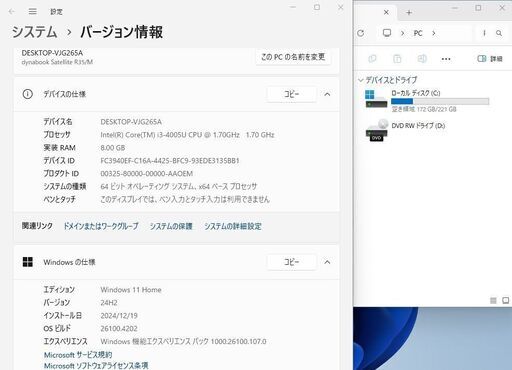Screen dimensions: 512x370
Task: Click the インストール日 value 2024/12/19
Action: (x=119, y=315)
